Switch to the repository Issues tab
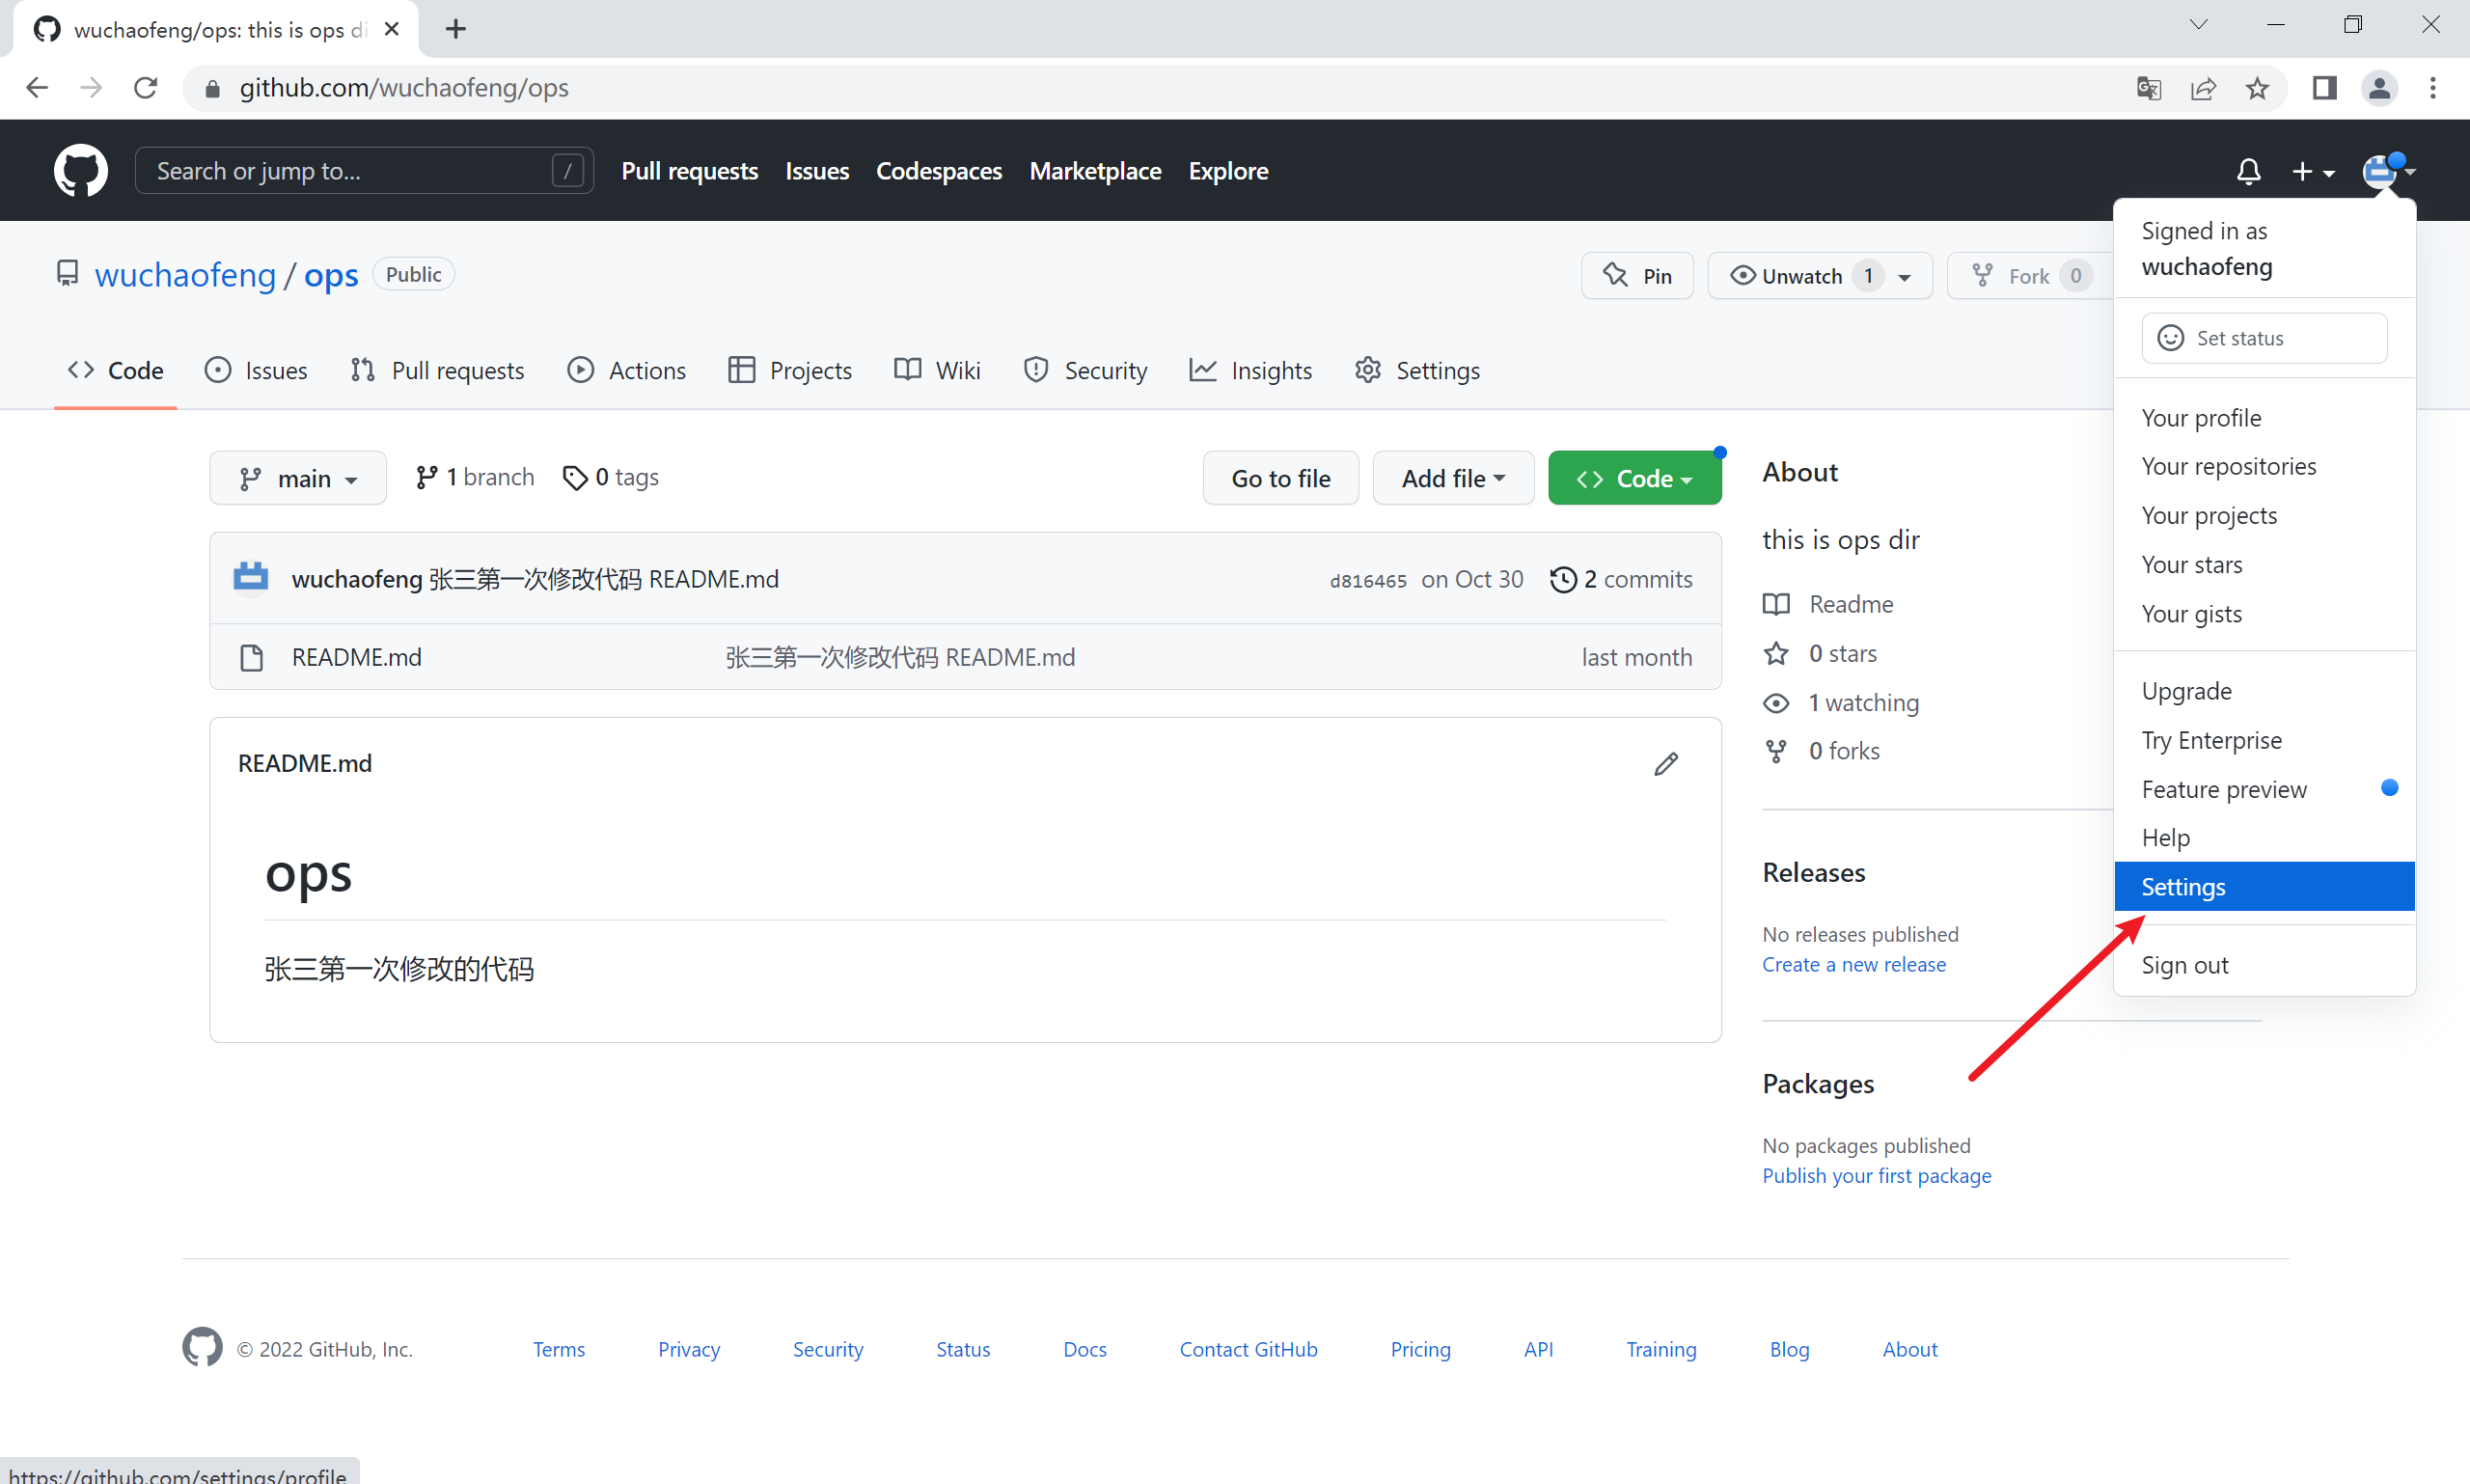Screen dimensions: 2470x1484 (x=256, y=370)
